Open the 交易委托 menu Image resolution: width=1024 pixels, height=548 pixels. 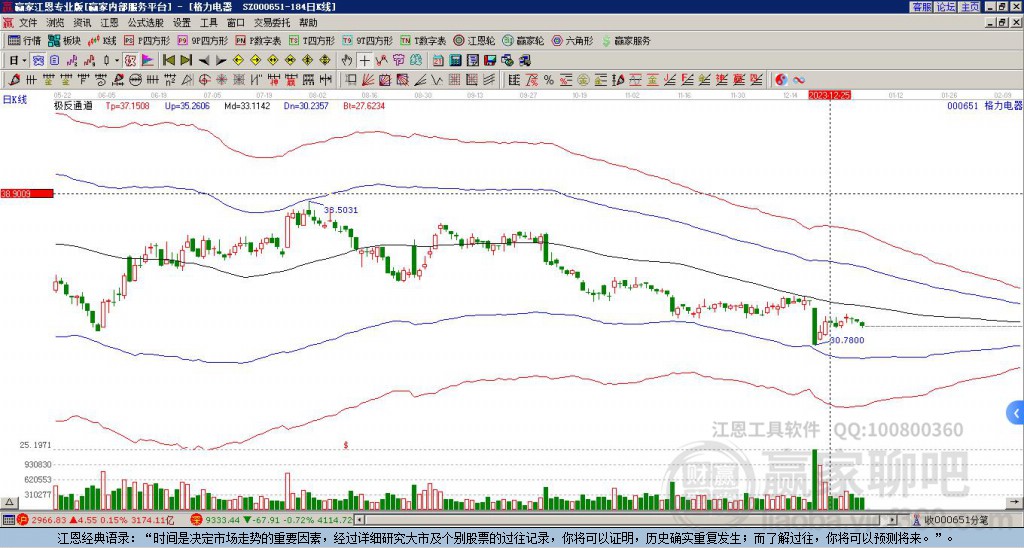[x=272, y=23]
